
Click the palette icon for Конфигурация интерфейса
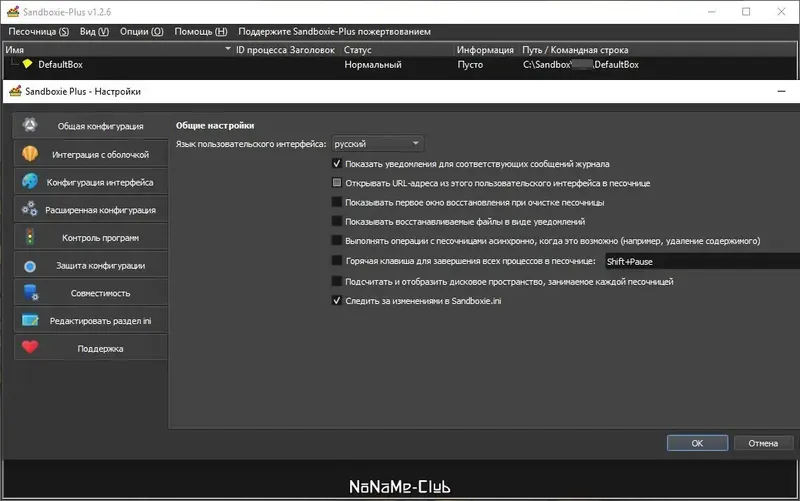click(x=30, y=182)
